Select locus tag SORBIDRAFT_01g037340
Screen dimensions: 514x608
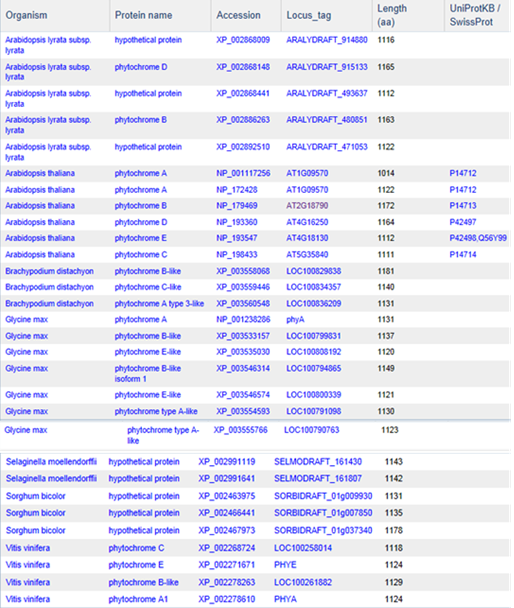click(x=323, y=530)
